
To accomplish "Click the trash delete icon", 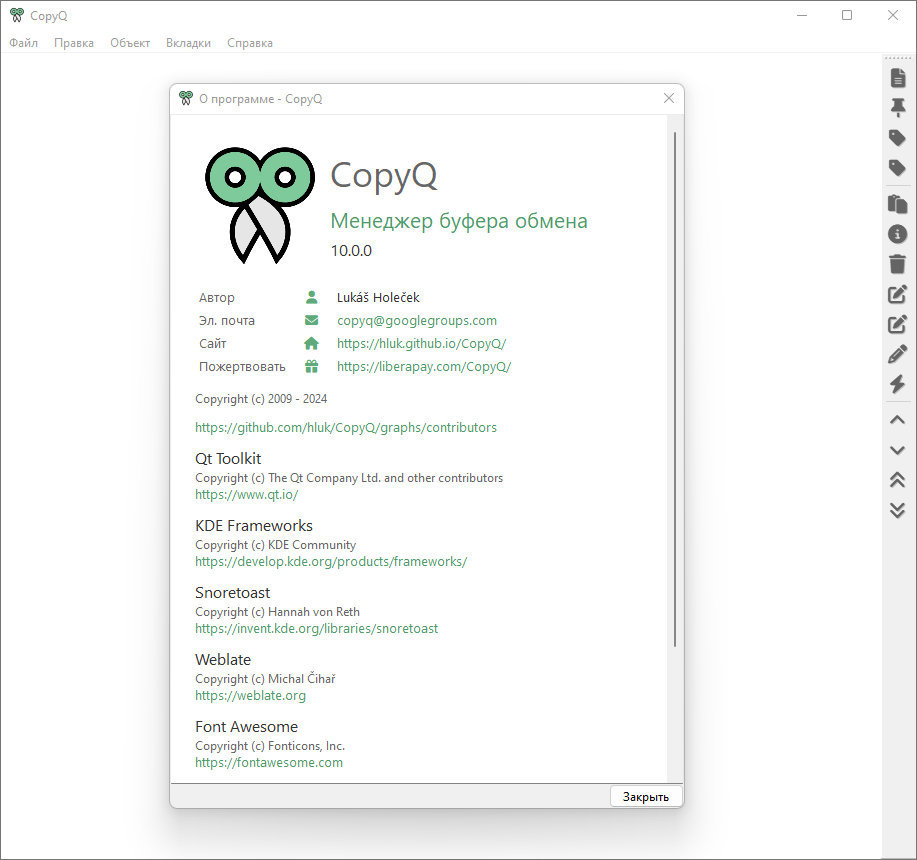I will [898, 264].
